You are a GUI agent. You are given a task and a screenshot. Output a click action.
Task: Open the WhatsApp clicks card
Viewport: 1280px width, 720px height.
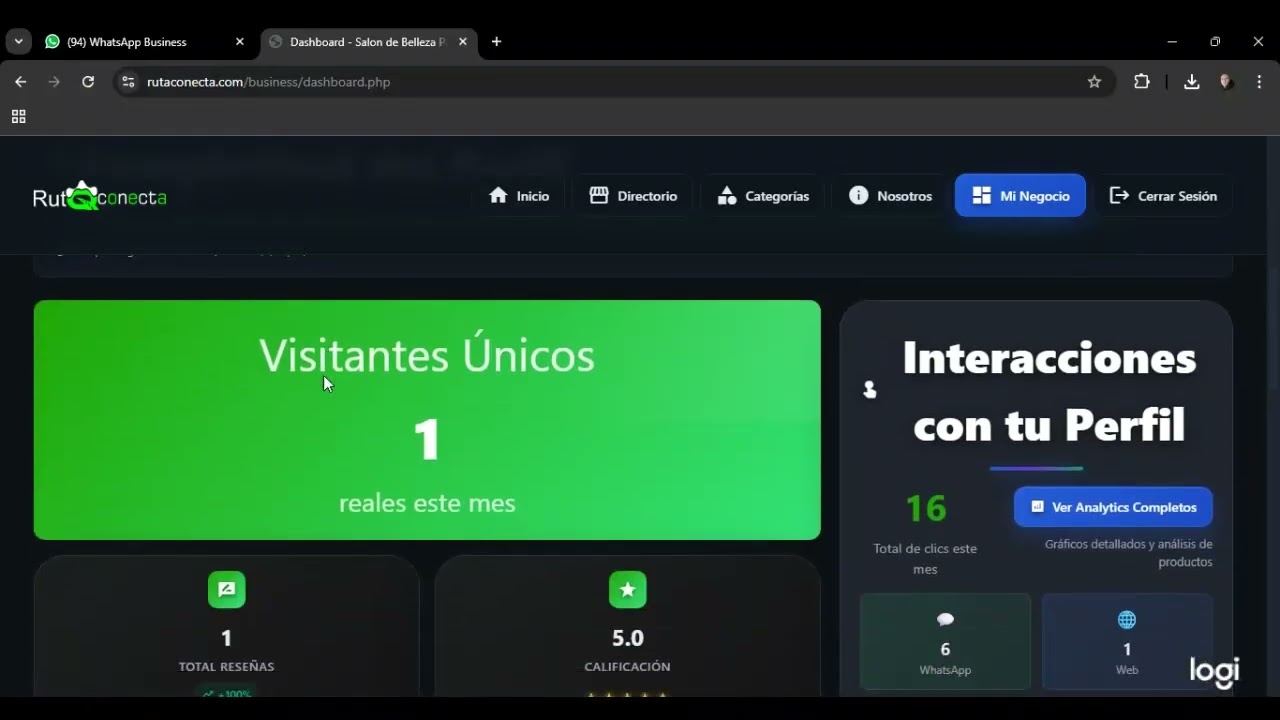tap(945, 641)
